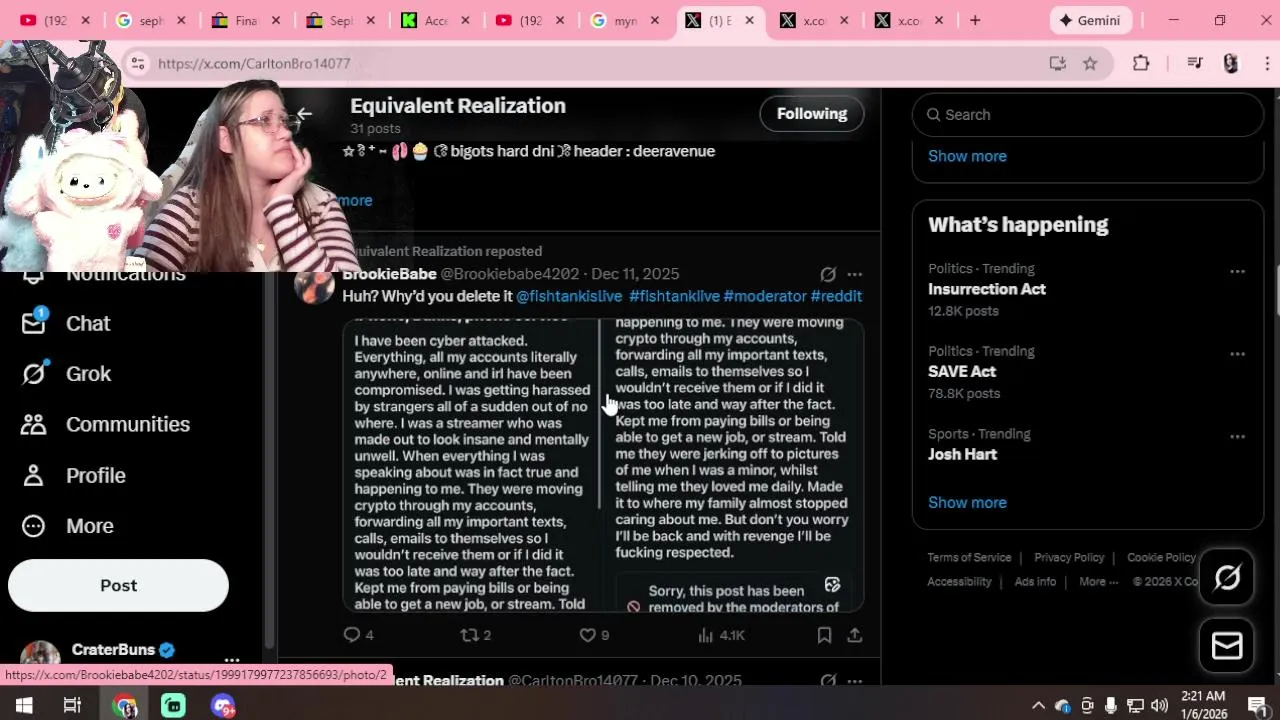Screen dimensions: 1280x720
Task: Open Ads info footer link
Action: [1035, 582]
